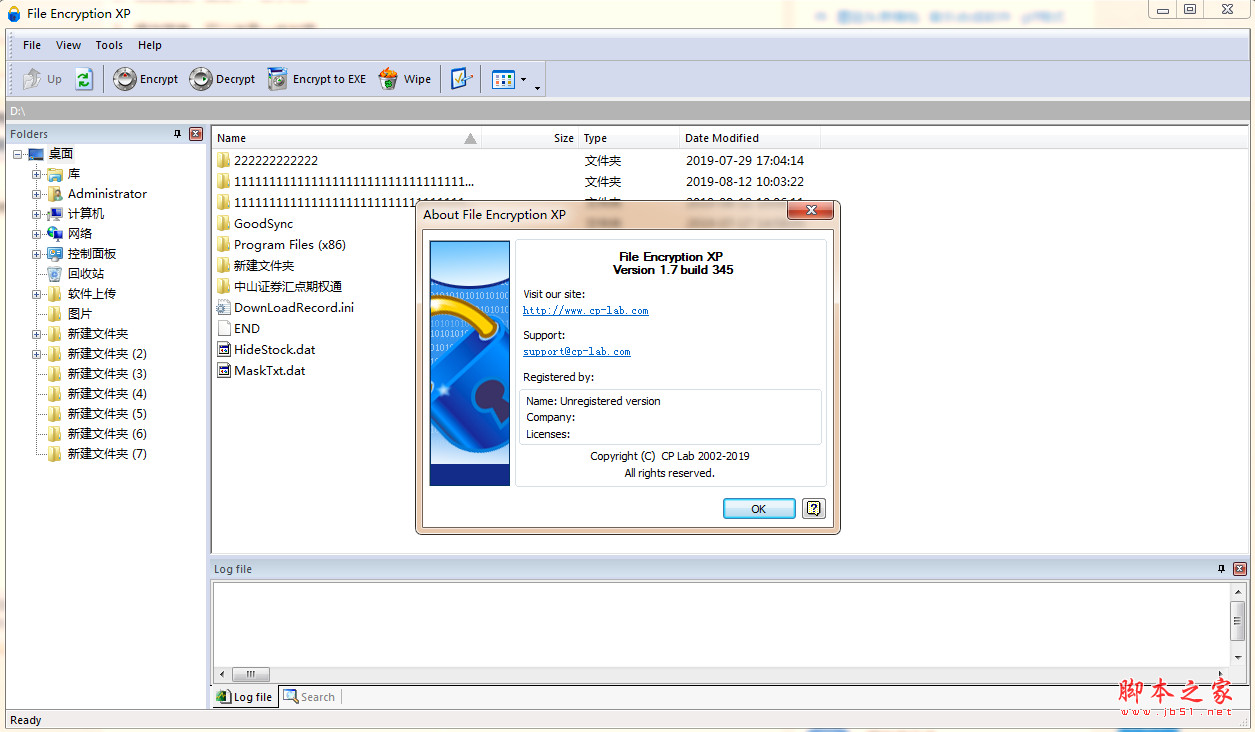Switch to the Log file tab
1255x732 pixels.
point(245,697)
